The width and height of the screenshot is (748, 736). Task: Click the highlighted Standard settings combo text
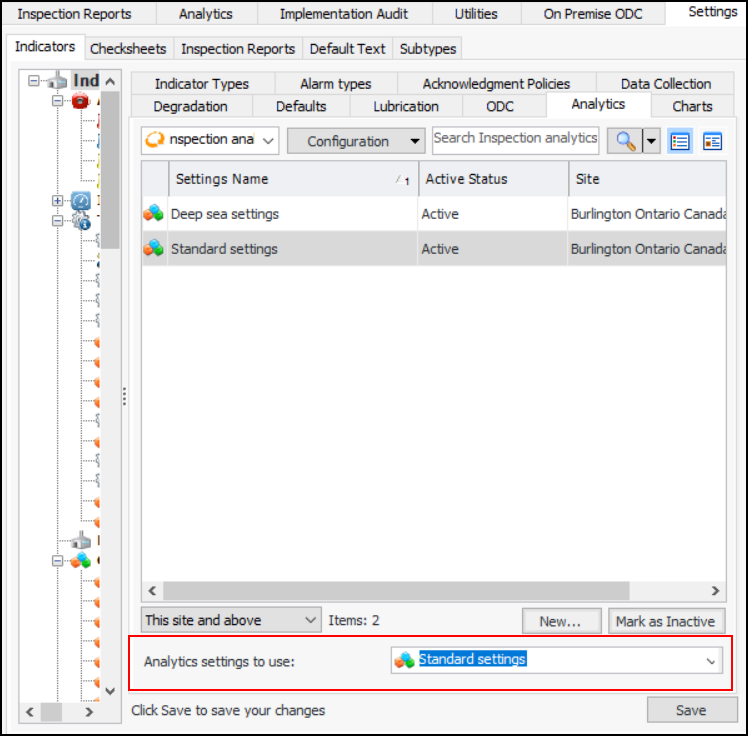coord(472,659)
